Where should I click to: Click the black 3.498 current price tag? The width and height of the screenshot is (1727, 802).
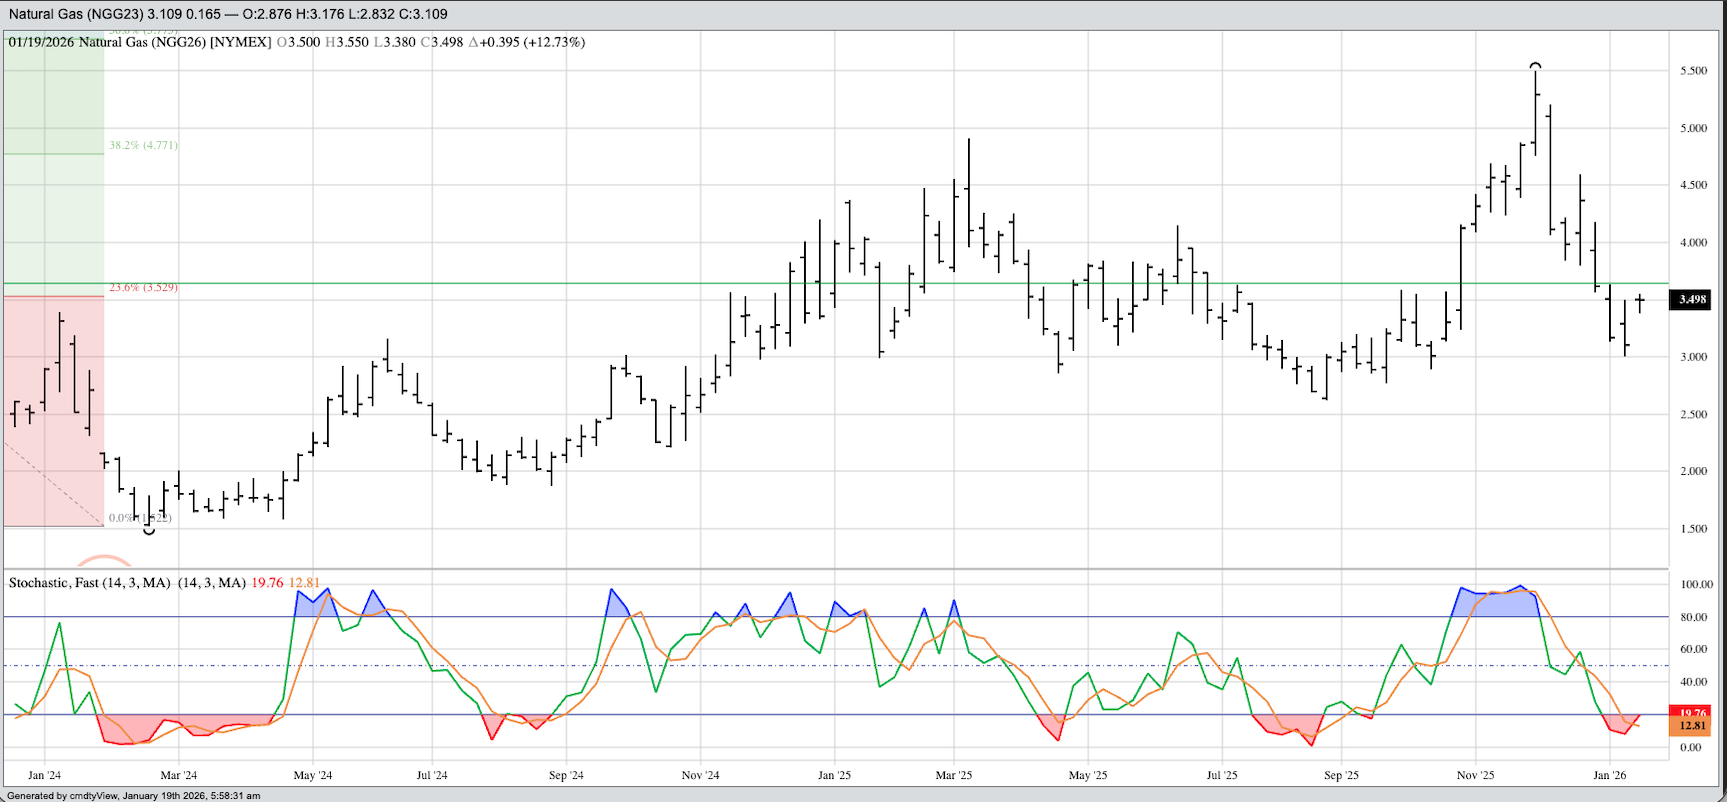(1692, 299)
